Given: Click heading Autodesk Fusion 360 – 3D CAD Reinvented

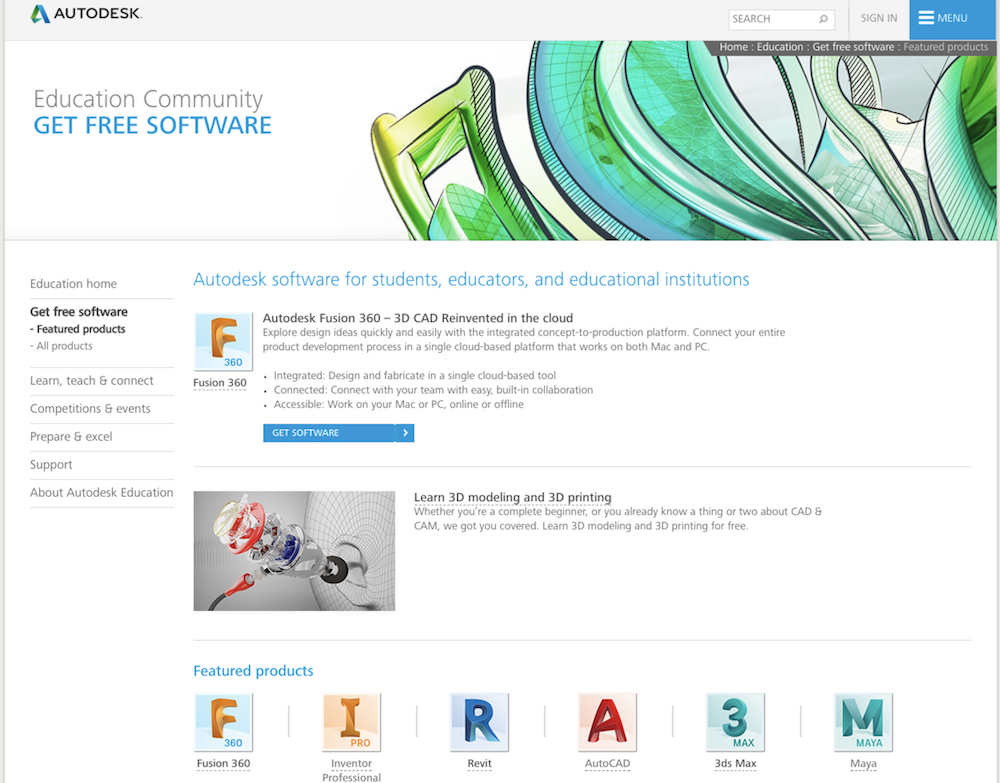Looking at the screenshot, I should [x=418, y=318].
